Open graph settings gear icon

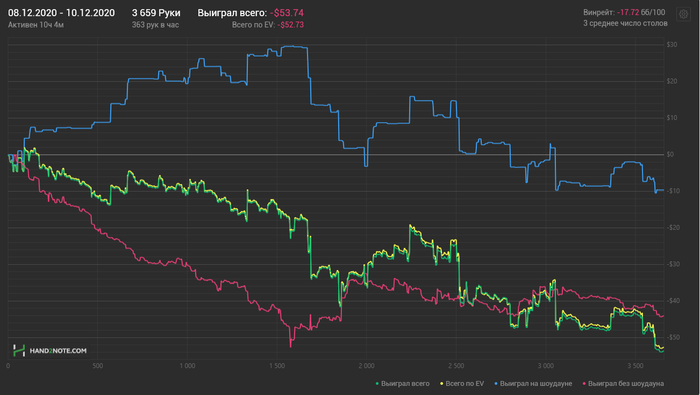[x=683, y=14]
